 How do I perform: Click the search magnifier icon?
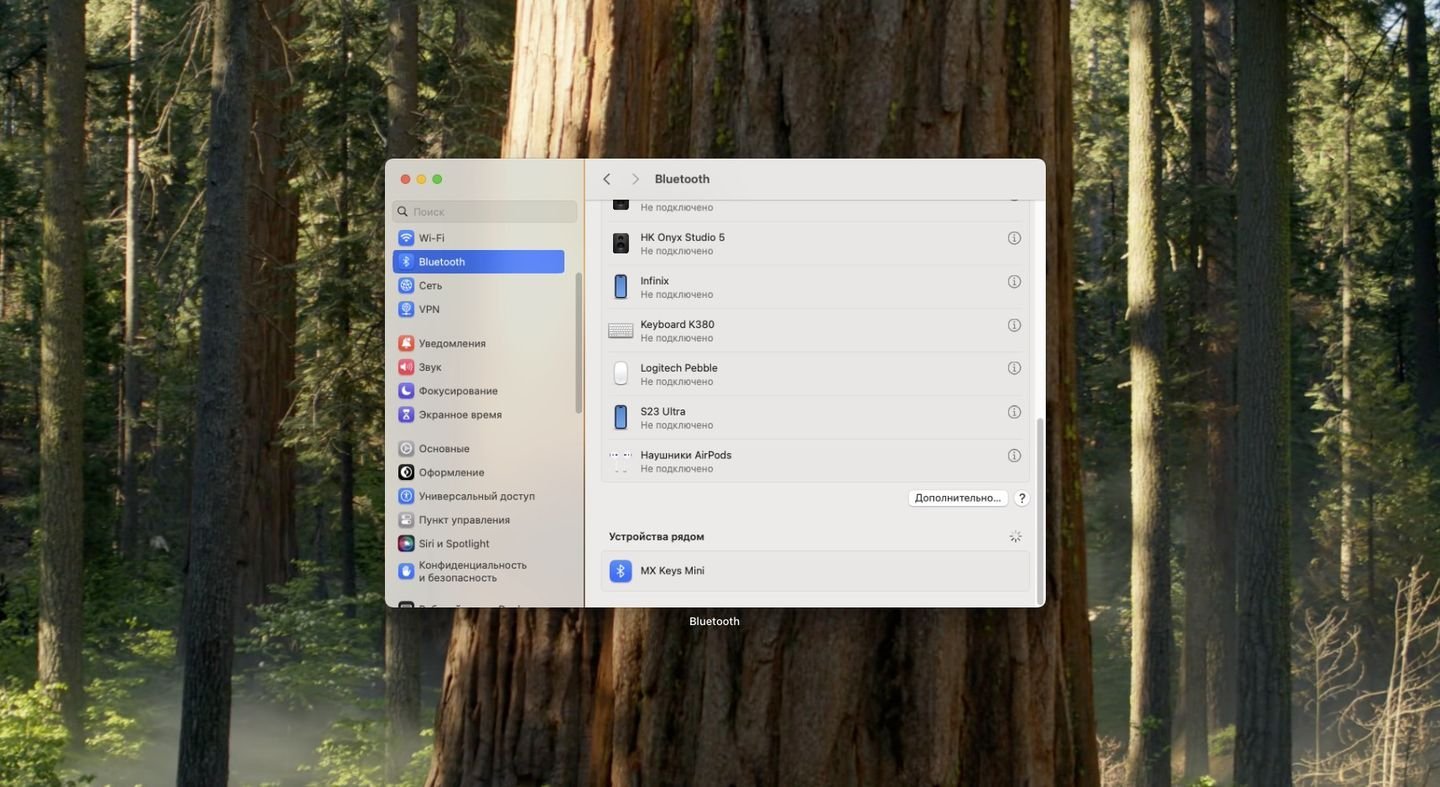click(x=403, y=212)
